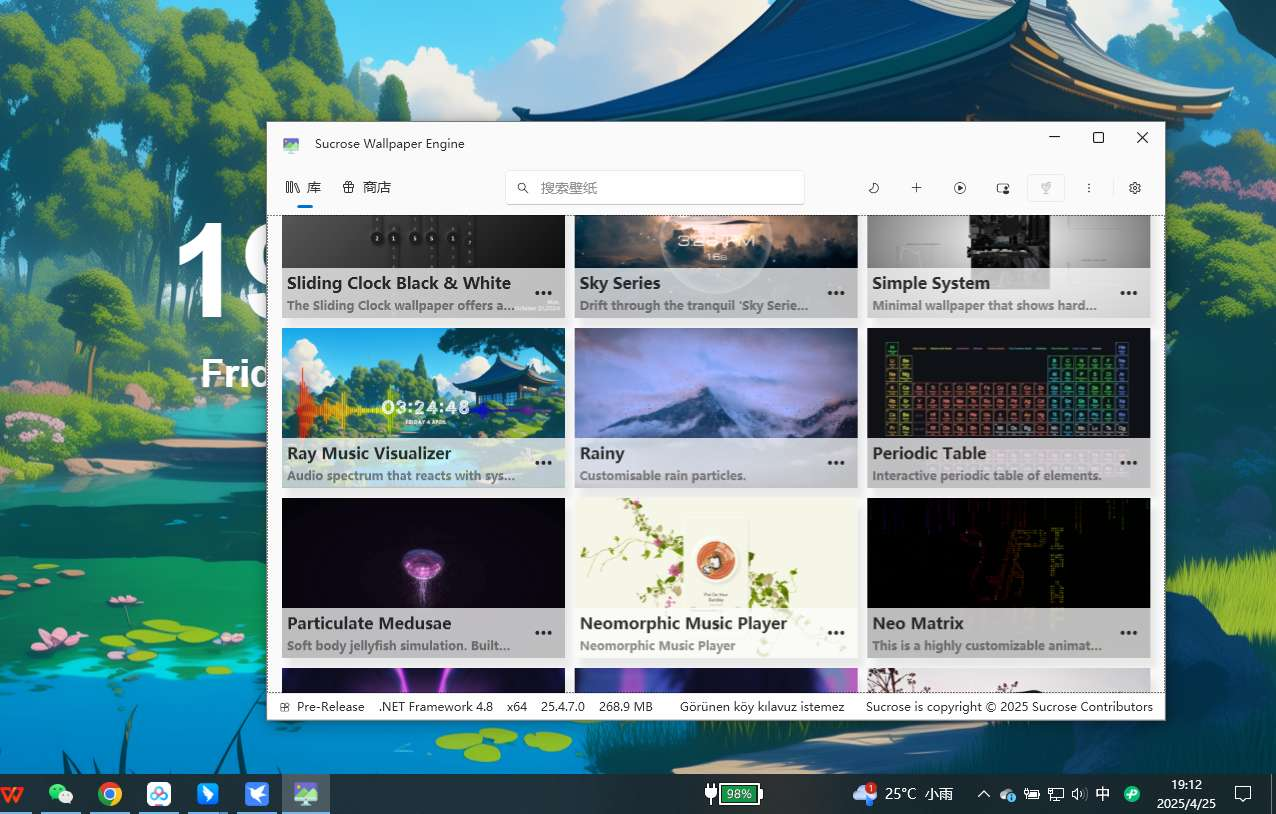This screenshot has height=814, width=1276.
Task: Click the green round tray icon
Action: pyautogui.click(x=1132, y=794)
